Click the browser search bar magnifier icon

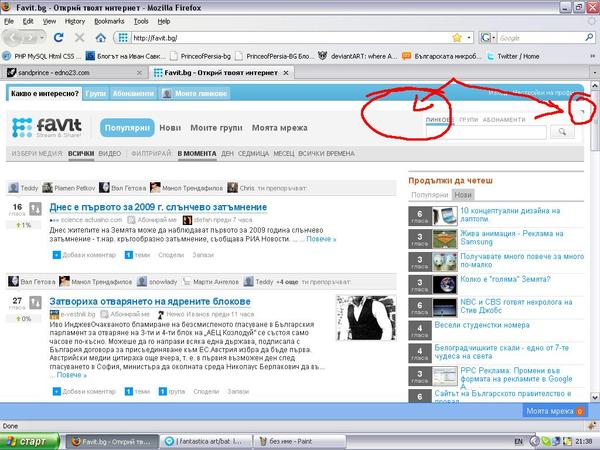(x=589, y=38)
